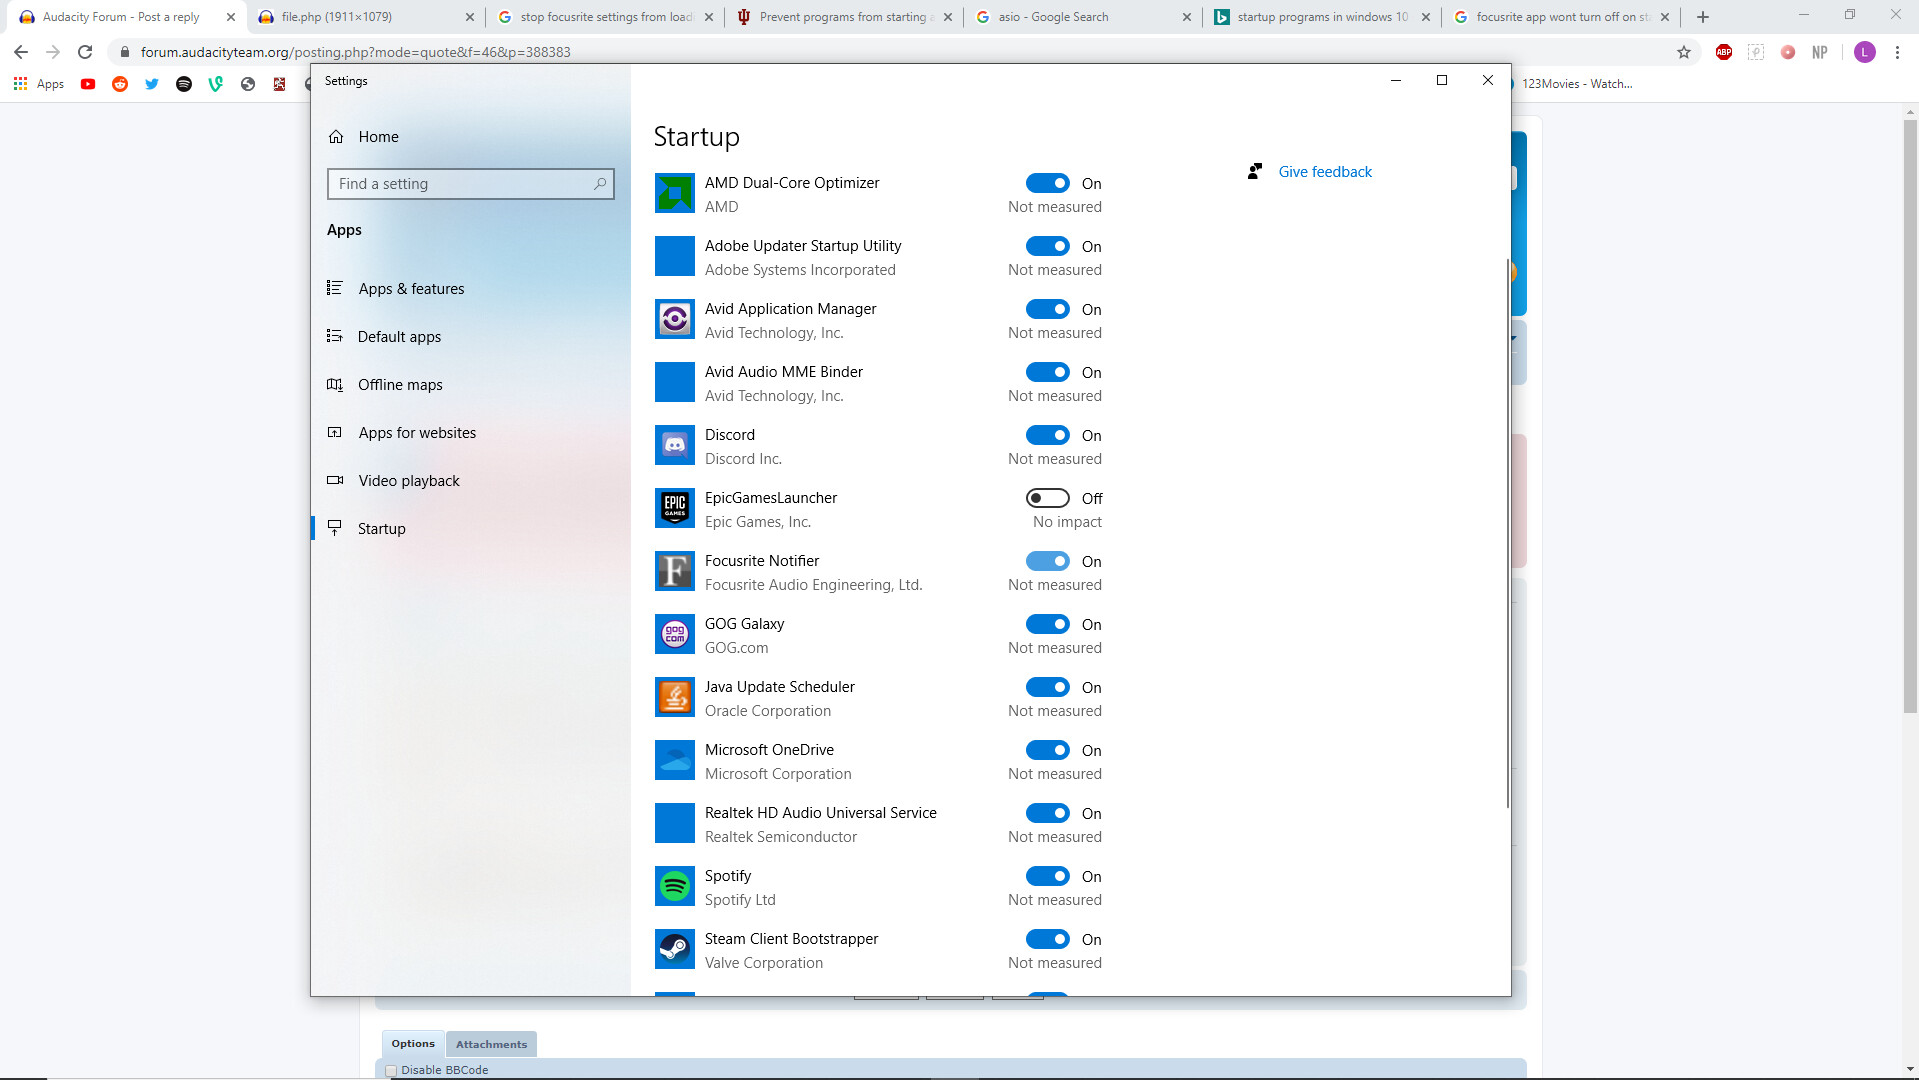The height and width of the screenshot is (1080, 1919).
Task: Open Video playback settings
Action: pyautogui.click(x=470, y=481)
